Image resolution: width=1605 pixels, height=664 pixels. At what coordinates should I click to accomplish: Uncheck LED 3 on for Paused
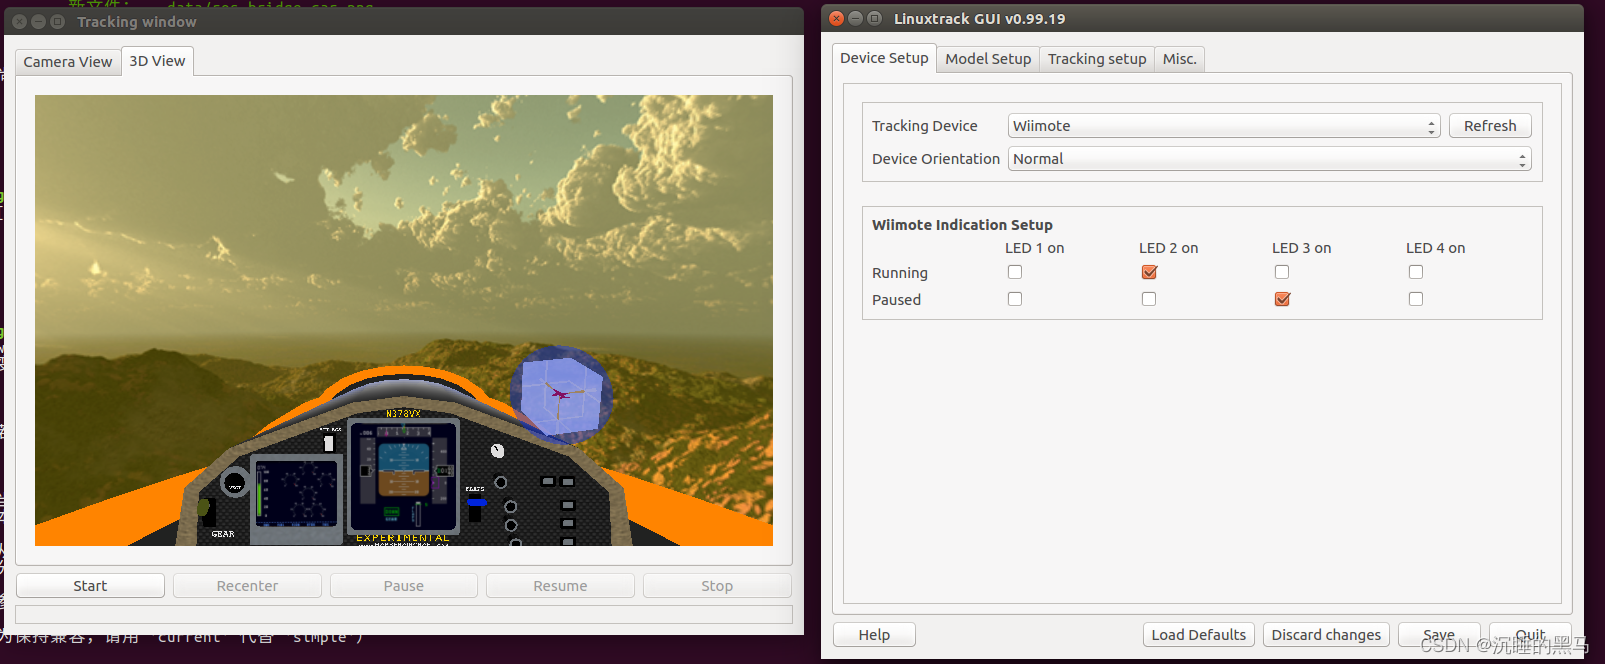pyautogui.click(x=1282, y=299)
